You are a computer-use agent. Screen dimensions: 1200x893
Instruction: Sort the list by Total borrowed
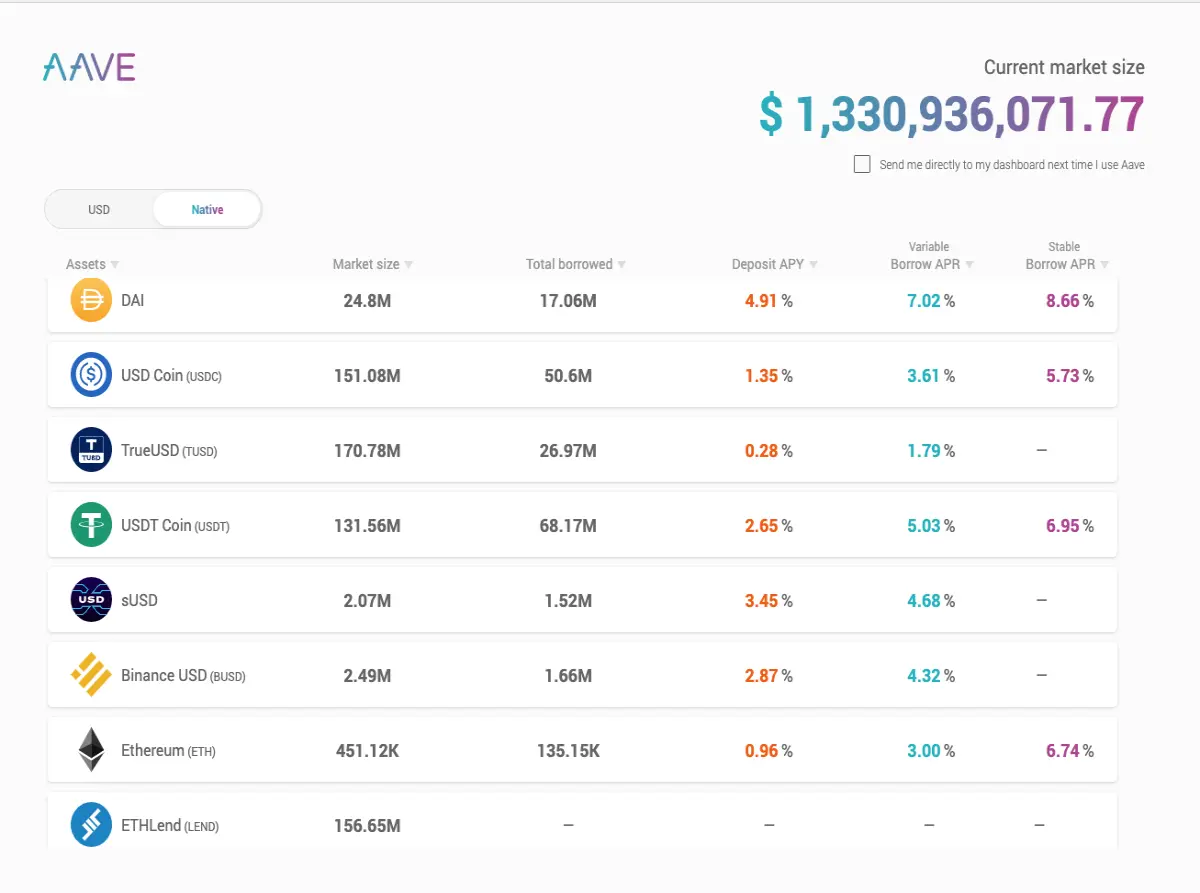tap(576, 264)
